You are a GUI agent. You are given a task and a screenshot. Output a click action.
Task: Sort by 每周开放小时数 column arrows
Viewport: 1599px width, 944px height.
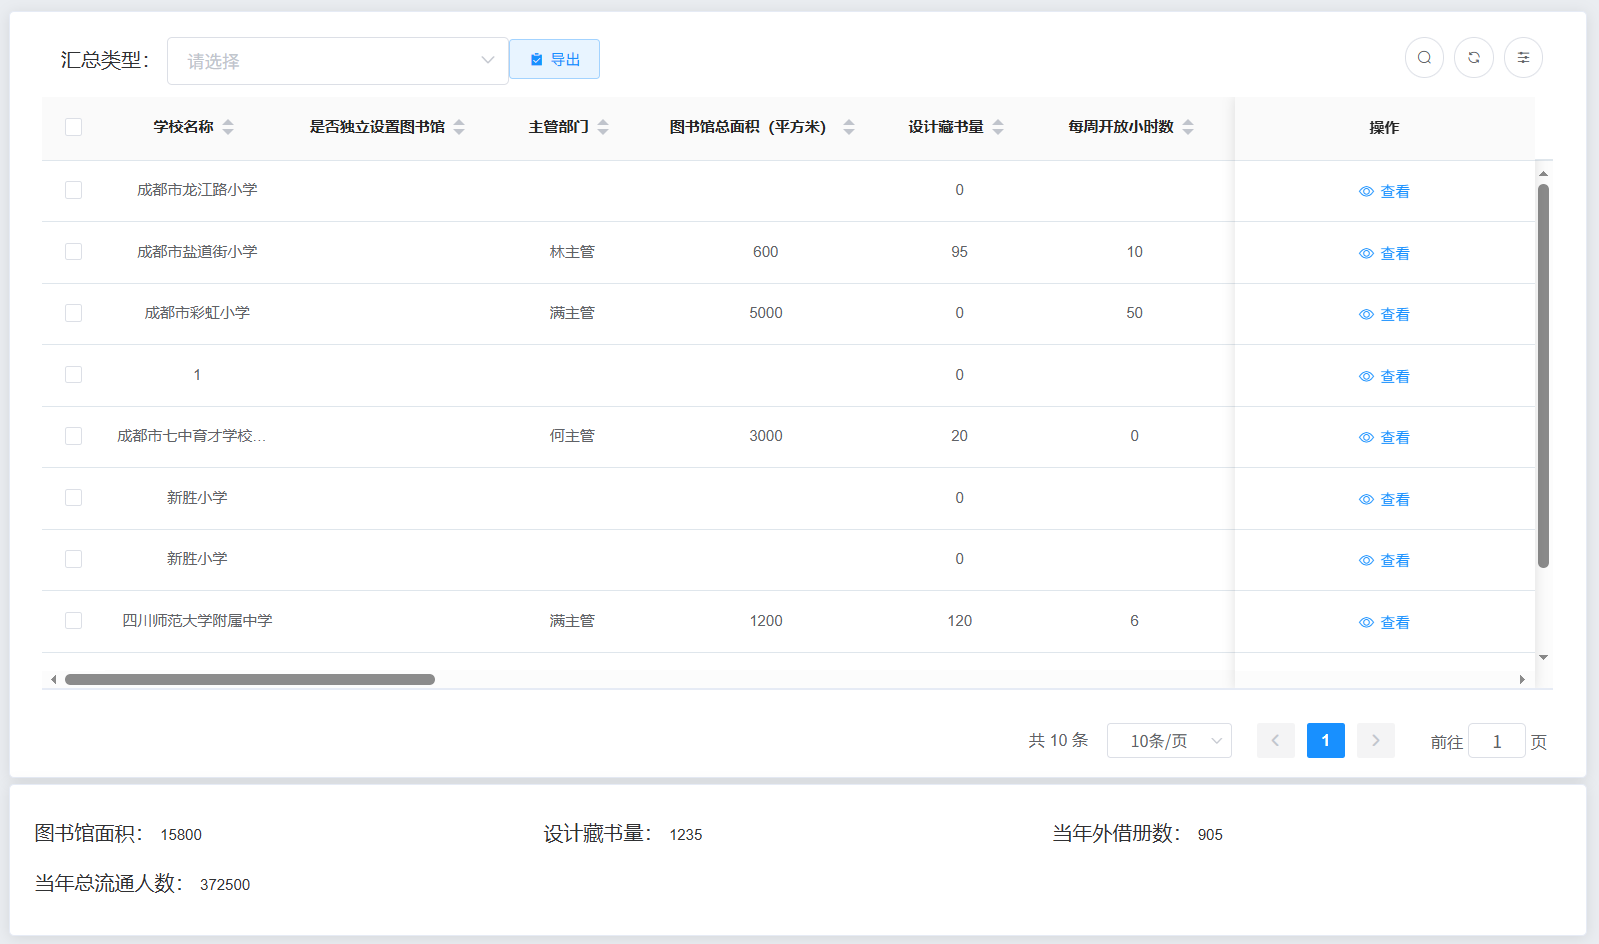(x=1188, y=127)
